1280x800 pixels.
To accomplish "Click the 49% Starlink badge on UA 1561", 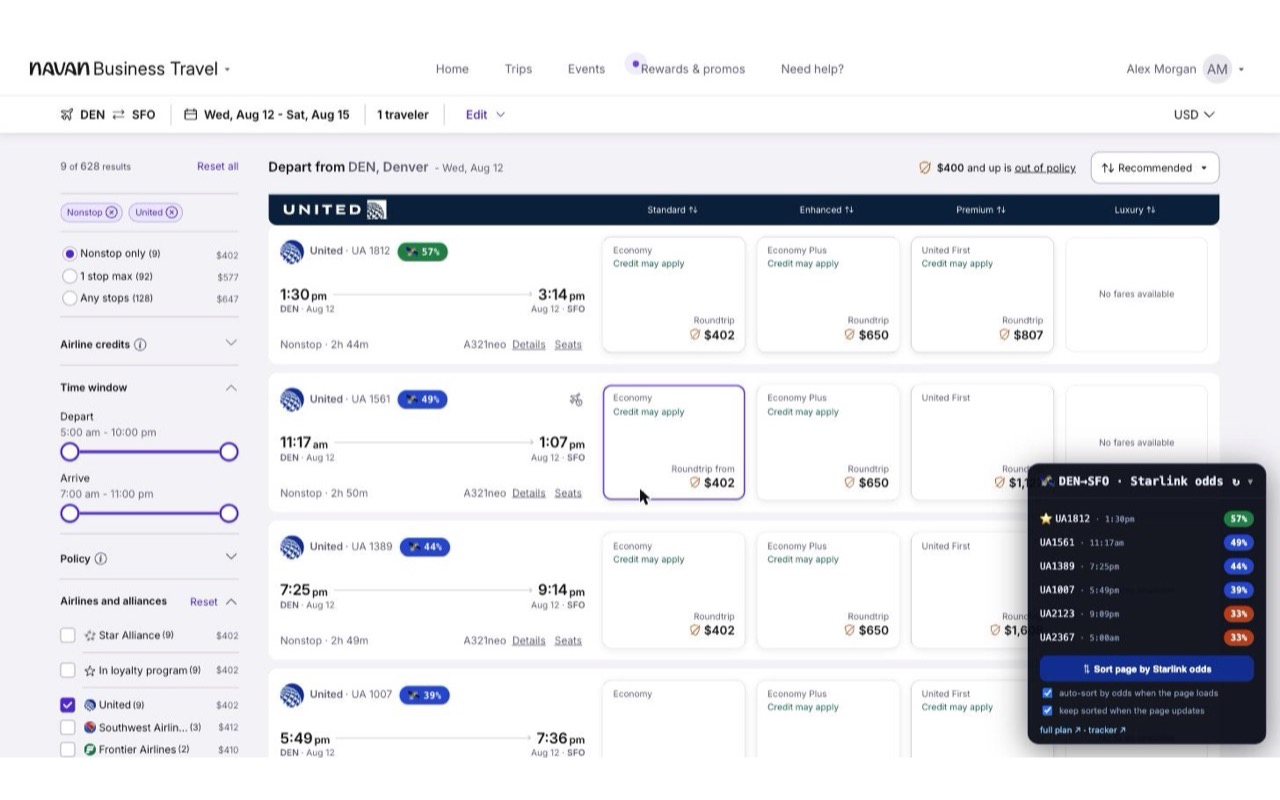I will pos(422,400).
